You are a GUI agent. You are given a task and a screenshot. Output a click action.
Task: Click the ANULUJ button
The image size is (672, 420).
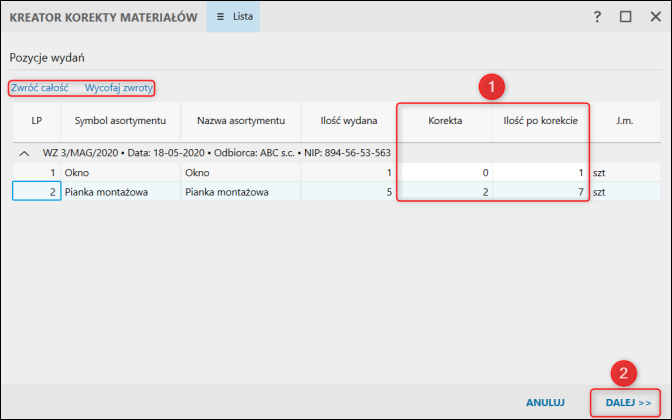[x=545, y=403]
